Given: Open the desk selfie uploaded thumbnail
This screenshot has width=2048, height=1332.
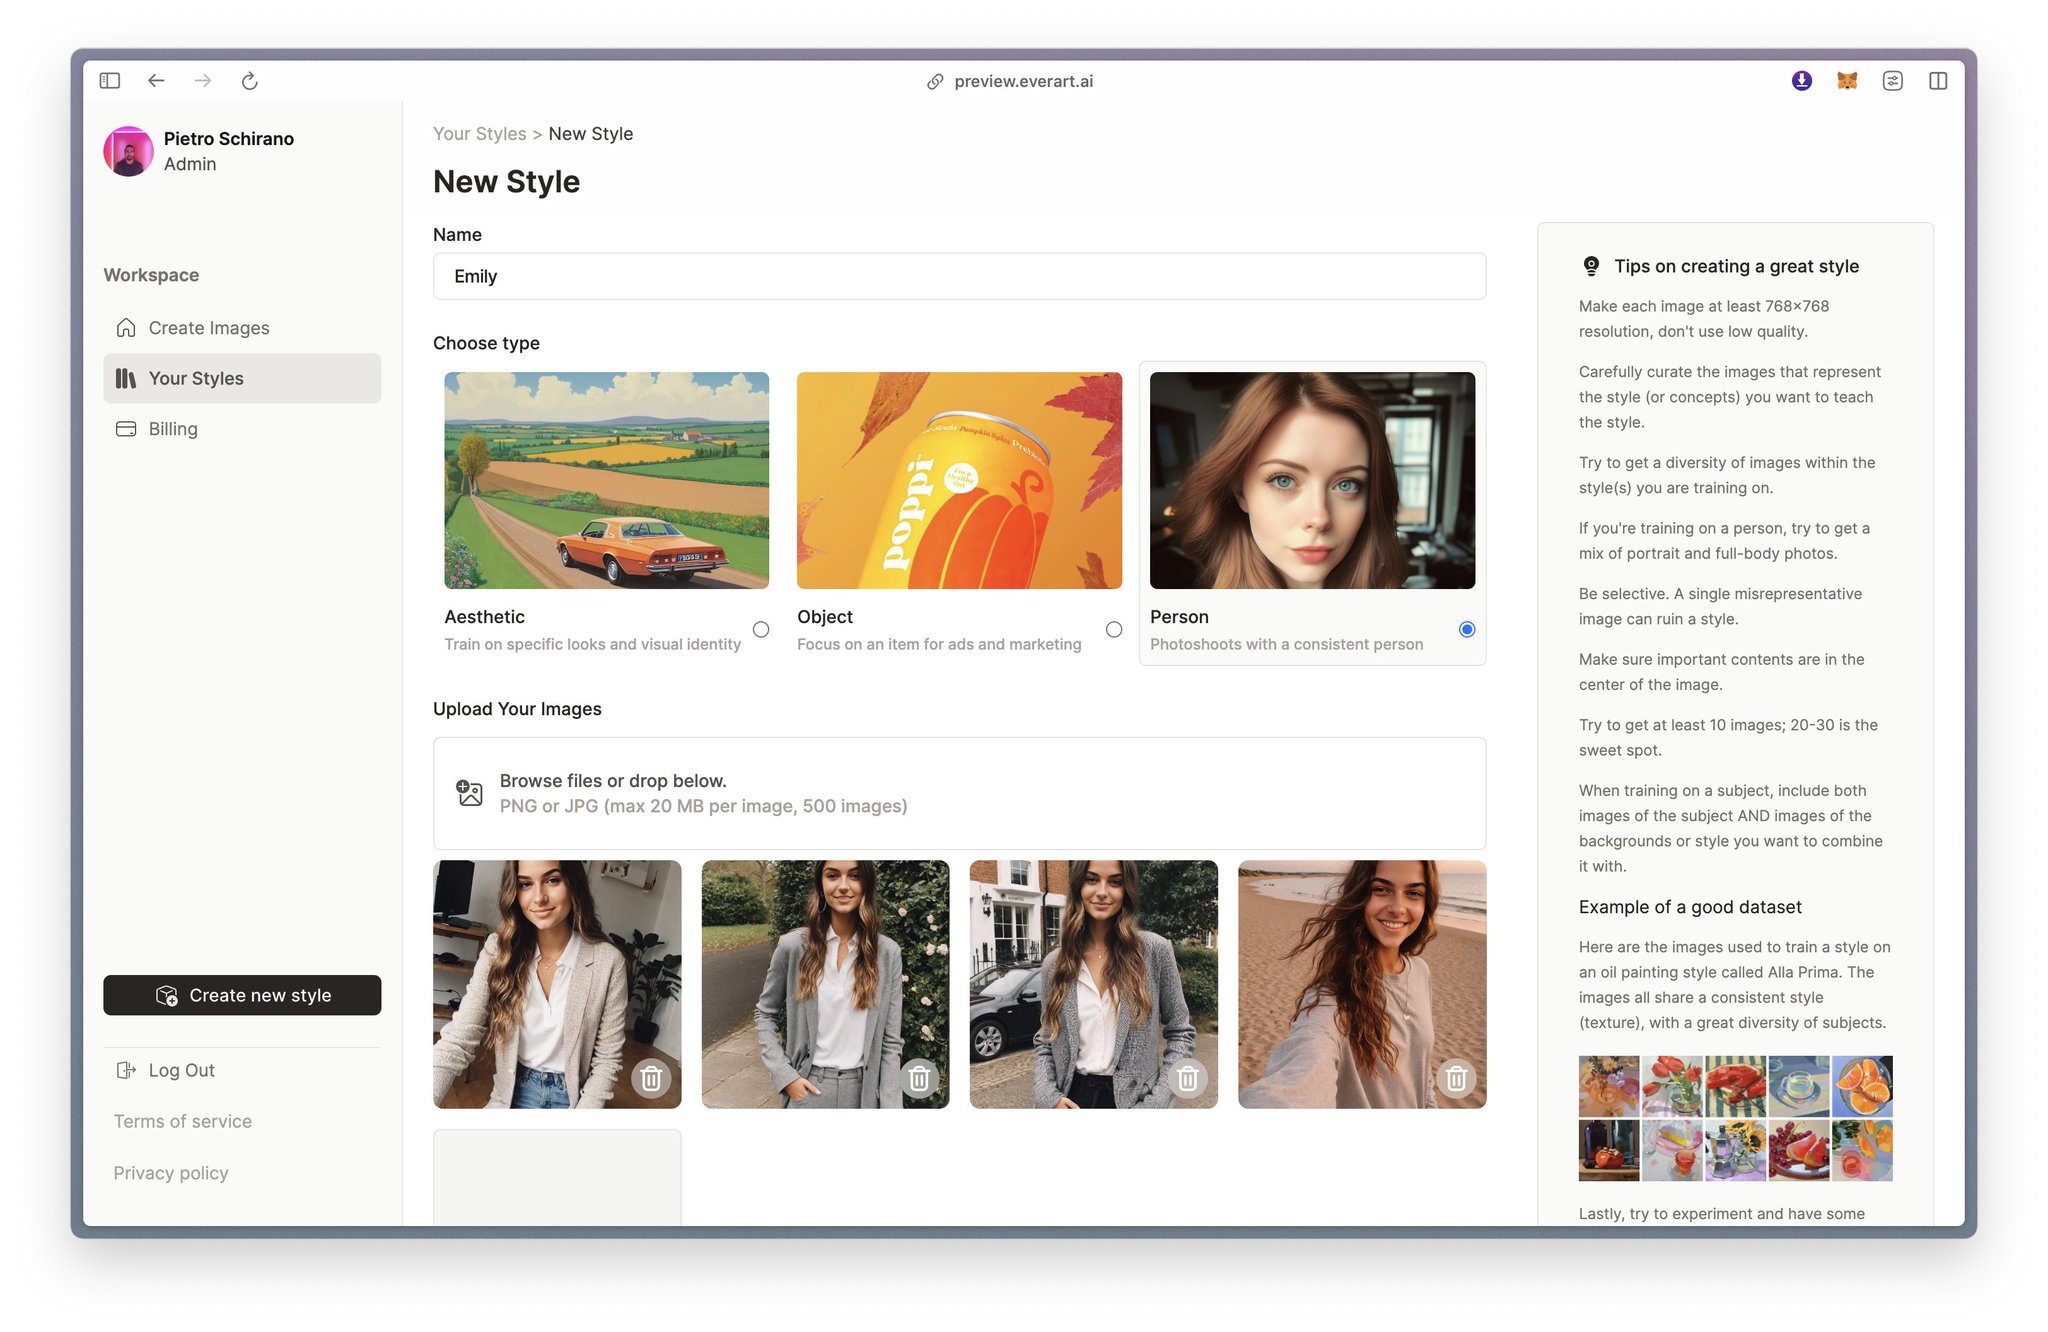Looking at the screenshot, I should [557, 984].
